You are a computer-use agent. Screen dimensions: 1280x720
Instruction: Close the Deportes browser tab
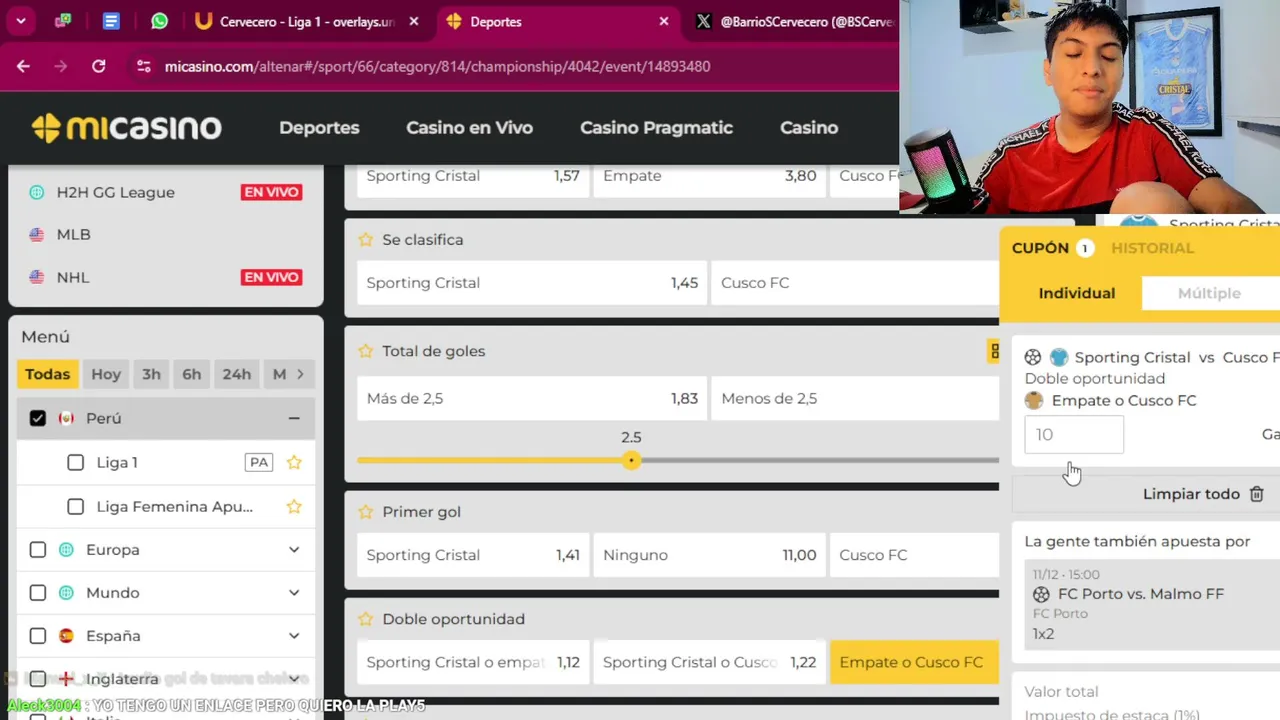(x=663, y=21)
